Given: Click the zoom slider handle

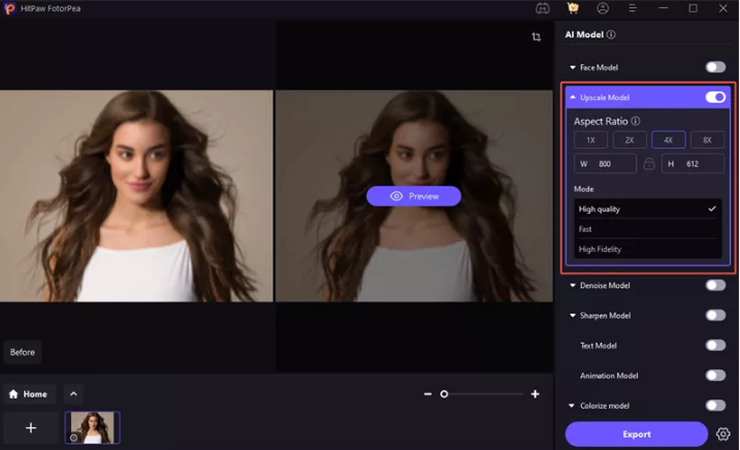Looking at the screenshot, I should click(444, 394).
